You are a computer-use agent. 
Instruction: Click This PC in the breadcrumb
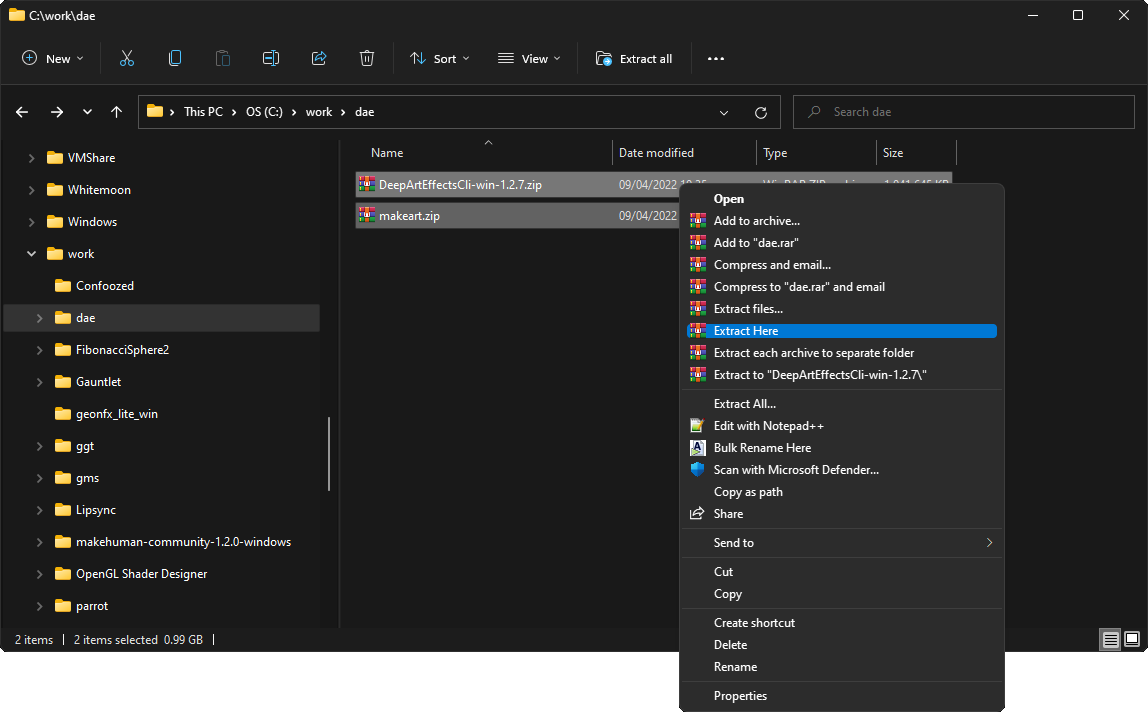(x=204, y=112)
